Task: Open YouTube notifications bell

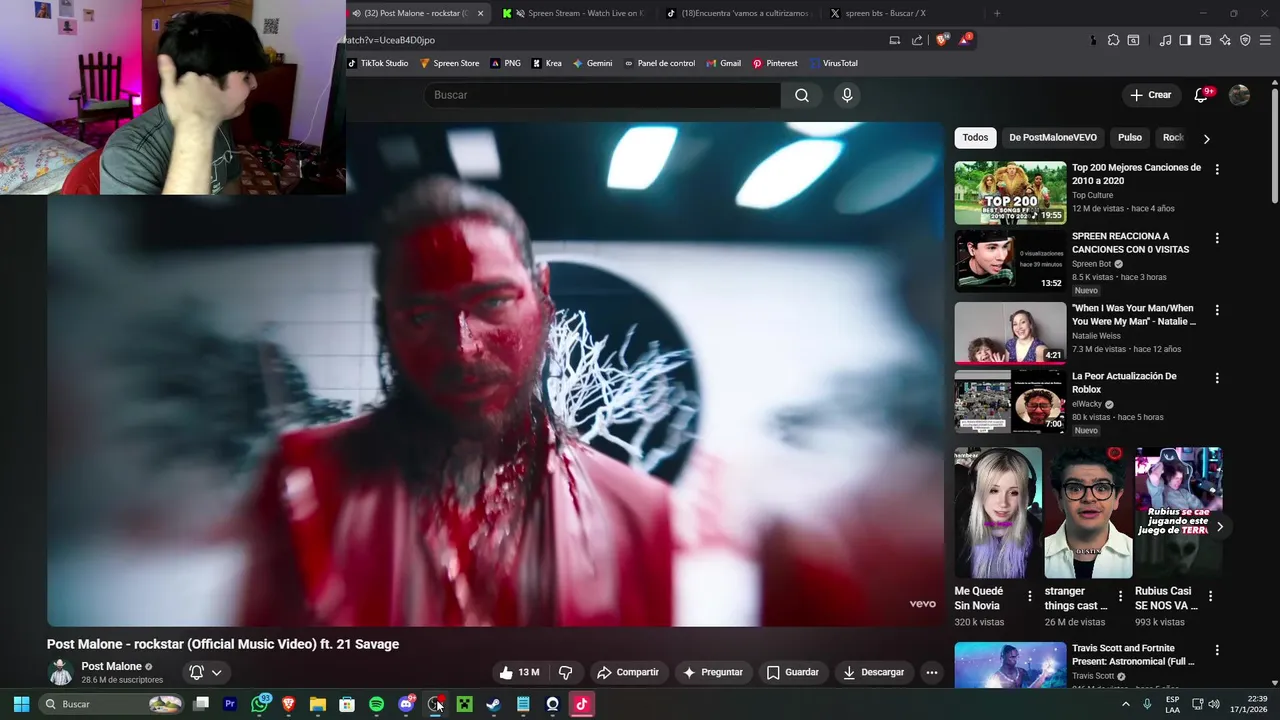Action: pos(1201,95)
